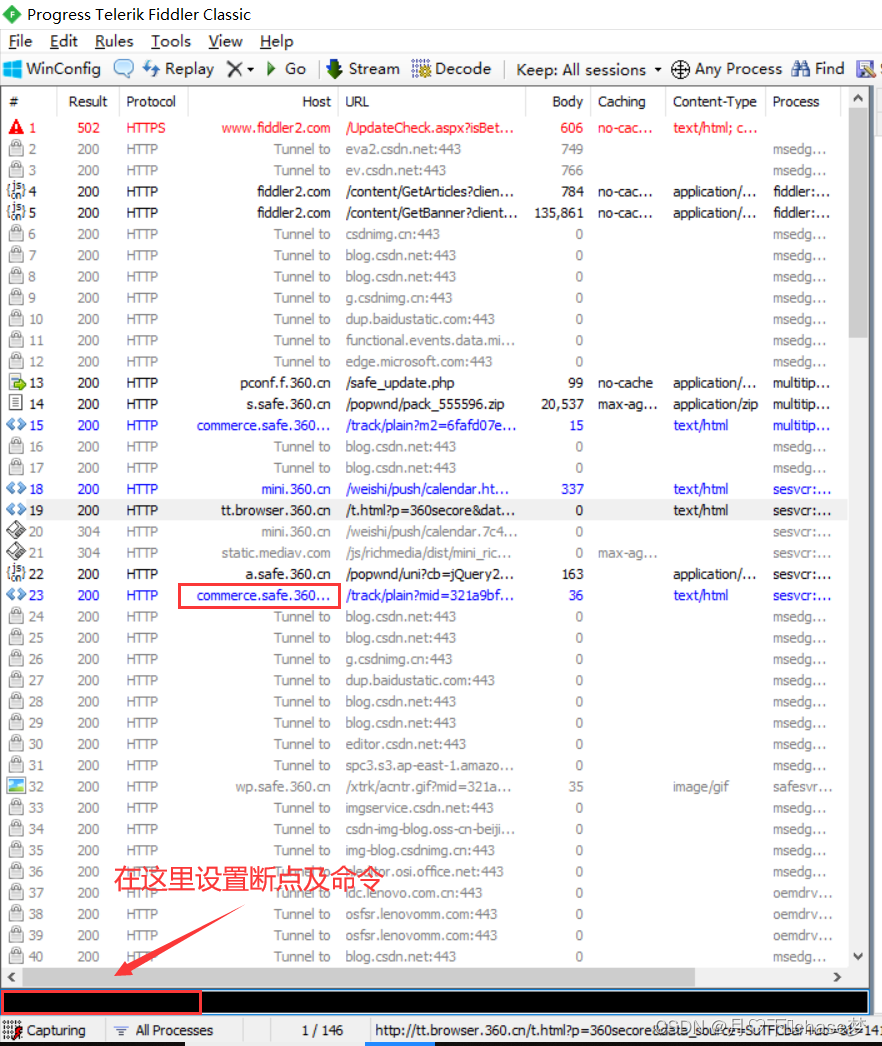The image size is (882, 1046).
Task: Click the JSON icon of session 4
Action: coord(16,191)
